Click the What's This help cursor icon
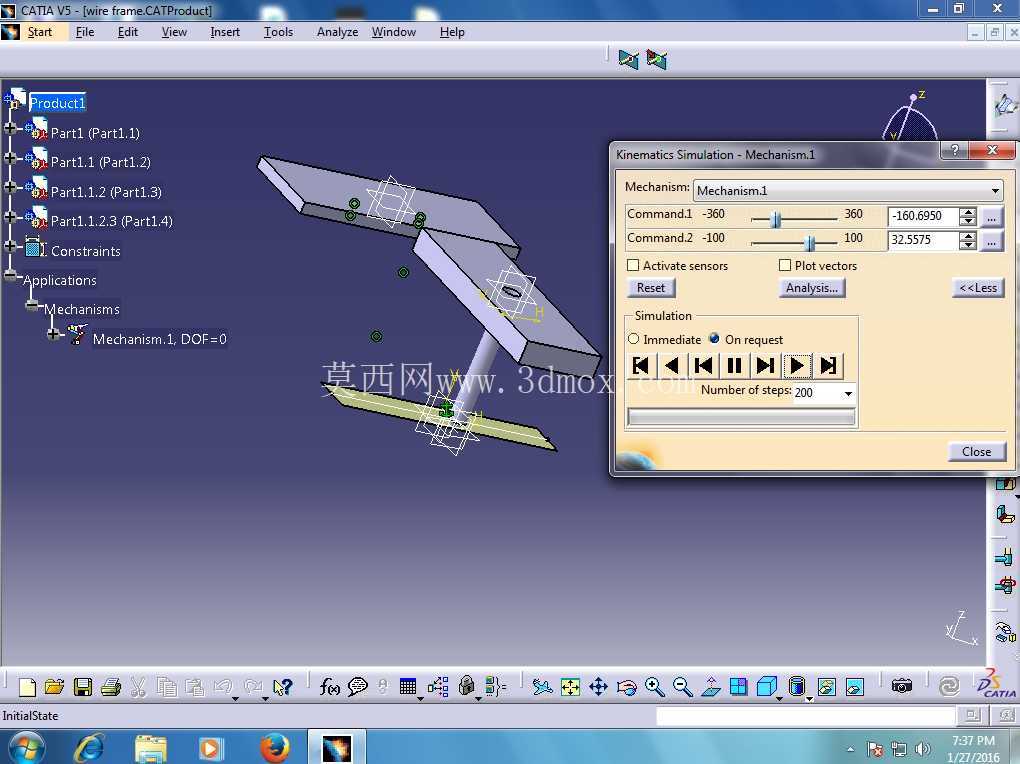This screenshot has width=1020, height=764. click(282, 687)
